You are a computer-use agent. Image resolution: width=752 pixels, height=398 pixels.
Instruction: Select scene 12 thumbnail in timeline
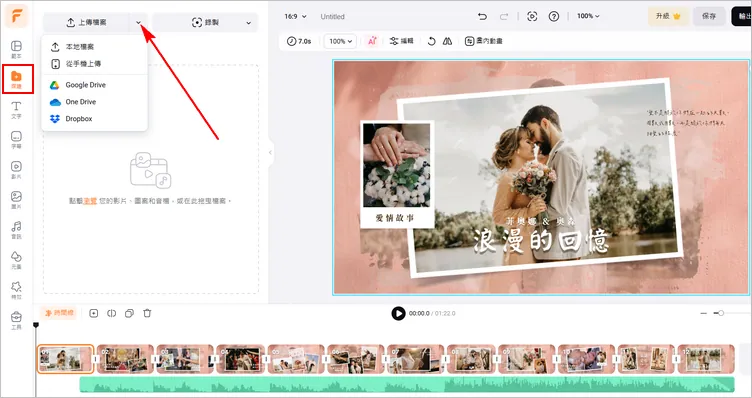(x=705, y=359)
